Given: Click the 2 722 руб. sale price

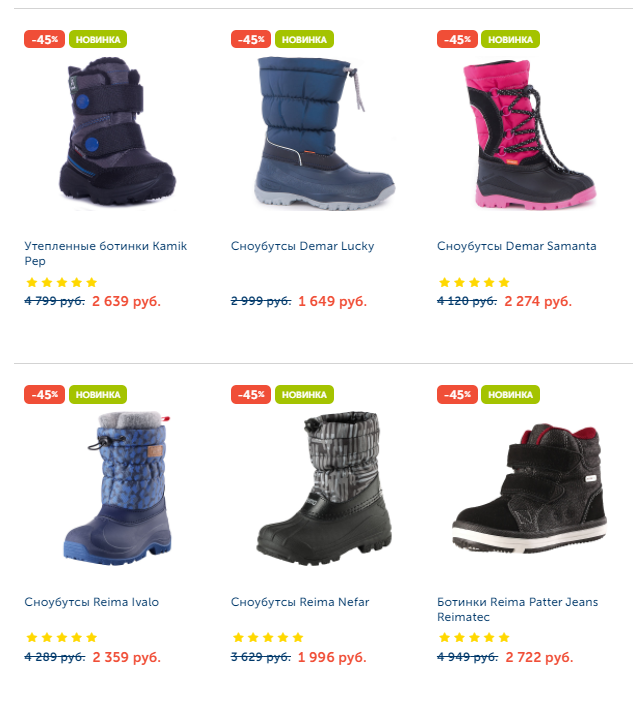Looking at the screenshot, I should coord(539,657).
